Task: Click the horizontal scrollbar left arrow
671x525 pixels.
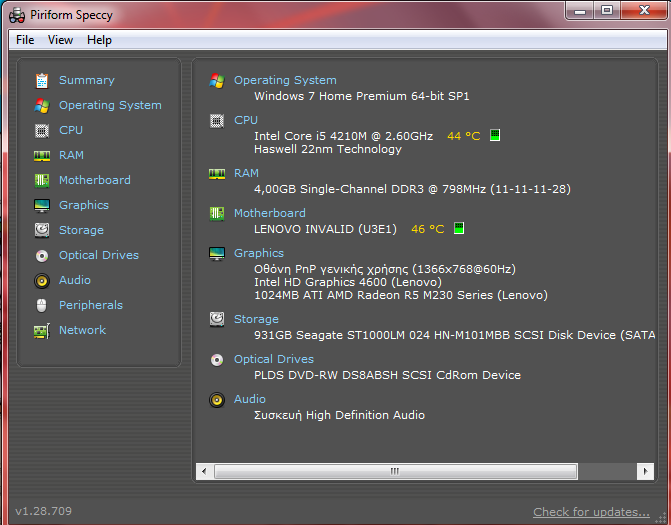Action: tap(204, 472)
